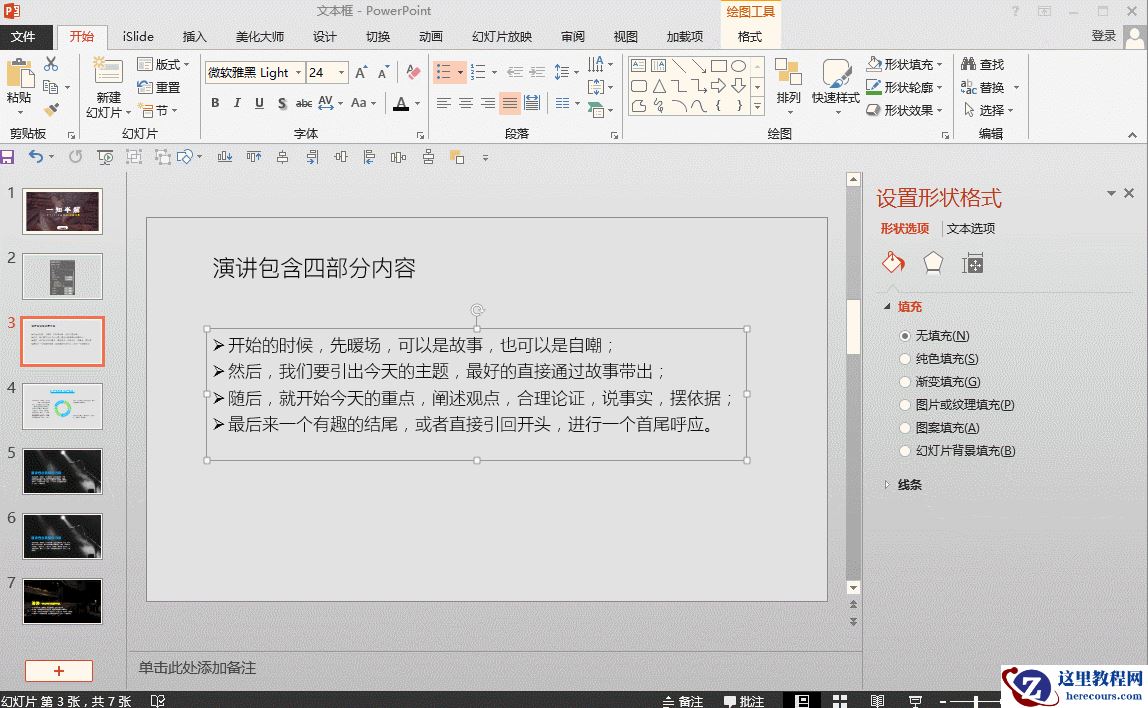Open the font size dropdown
This screenshot has width=1148, height=708.
point(341,73)
